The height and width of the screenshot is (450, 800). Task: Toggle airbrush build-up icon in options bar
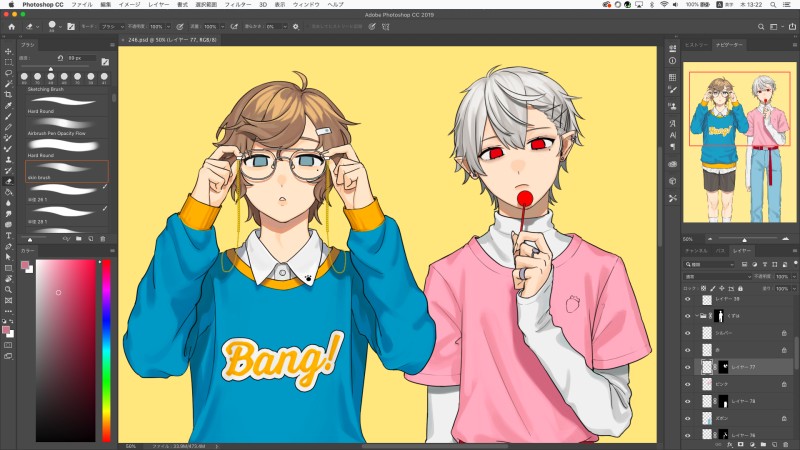(234, 27)
